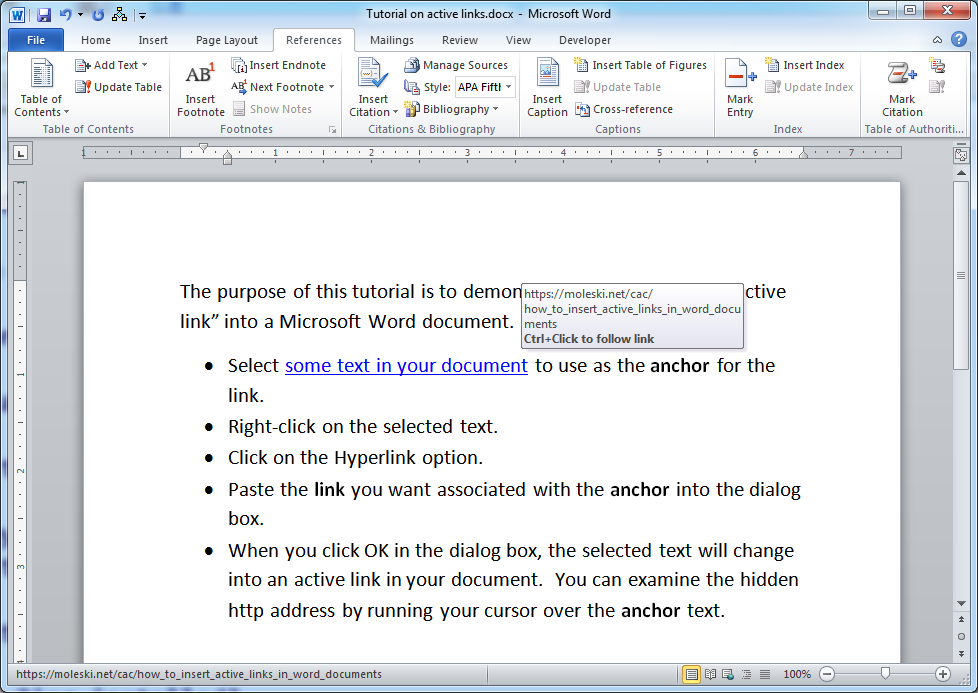This screenshot has height=693, width=978.
Task: Open Manage Sources
Action: [x=456, y=65]
